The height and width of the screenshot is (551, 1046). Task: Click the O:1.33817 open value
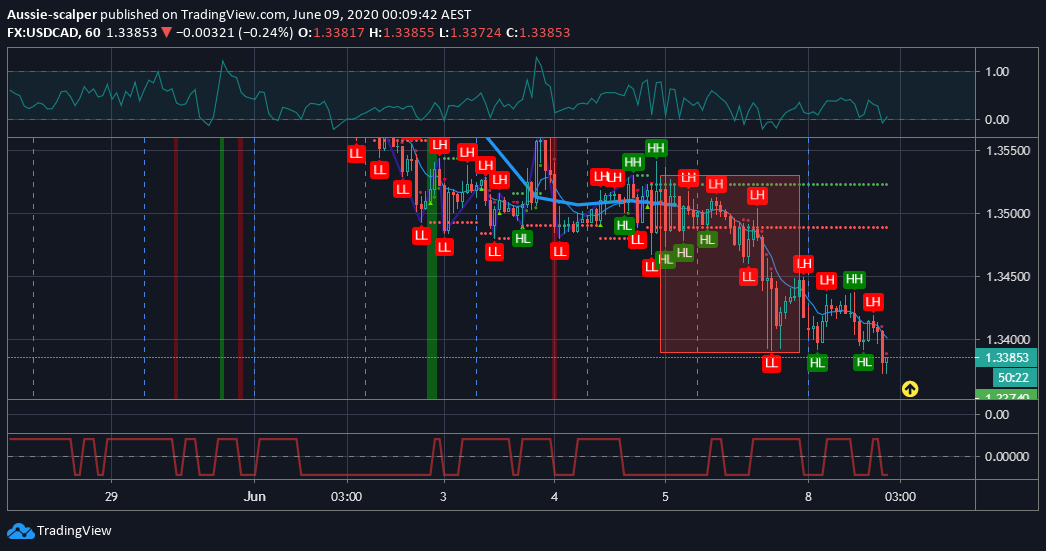click(330, 33)
